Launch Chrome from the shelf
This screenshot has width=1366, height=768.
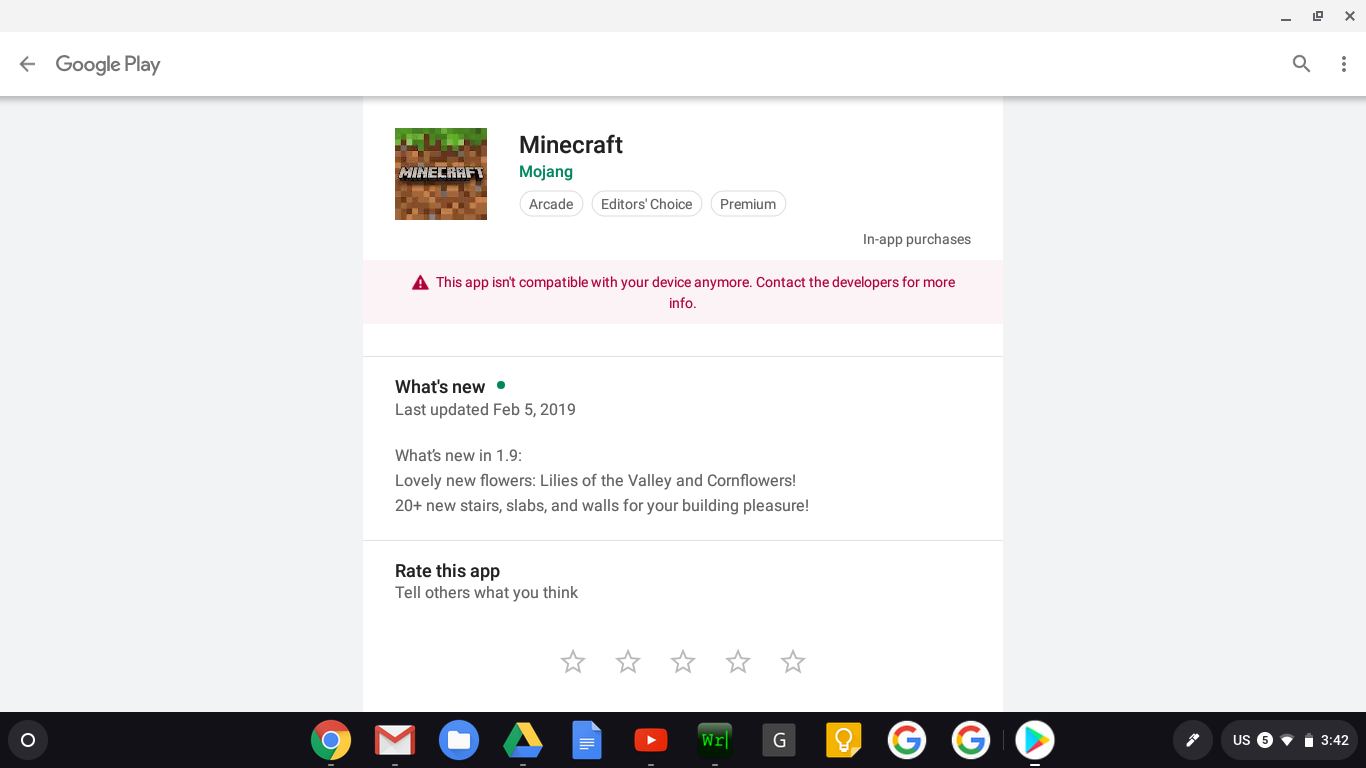pyautogui.click(x=331, y=740)
